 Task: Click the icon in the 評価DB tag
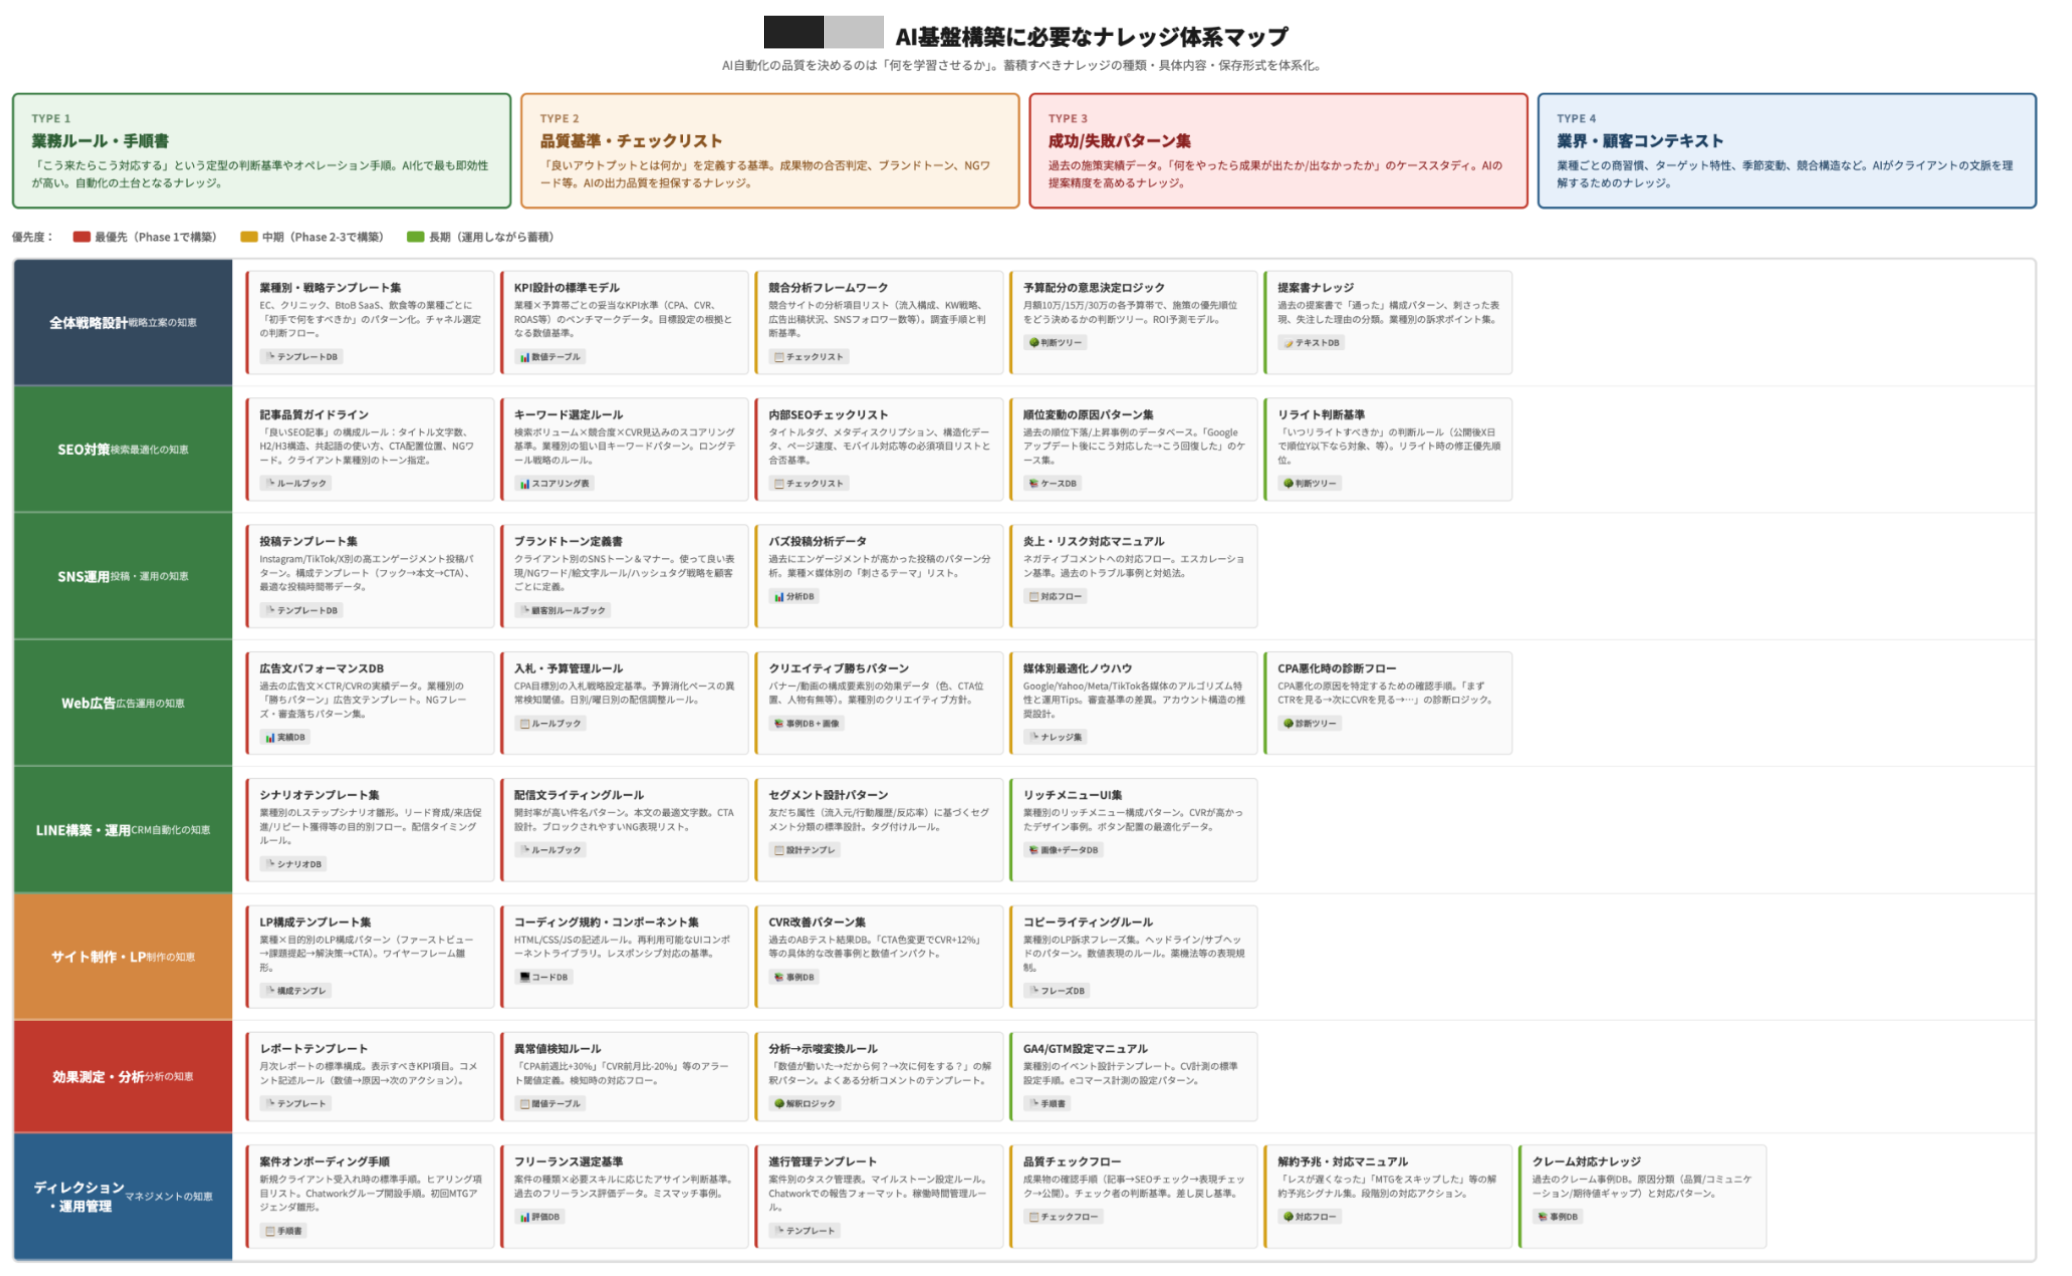tap(525, 1217)
